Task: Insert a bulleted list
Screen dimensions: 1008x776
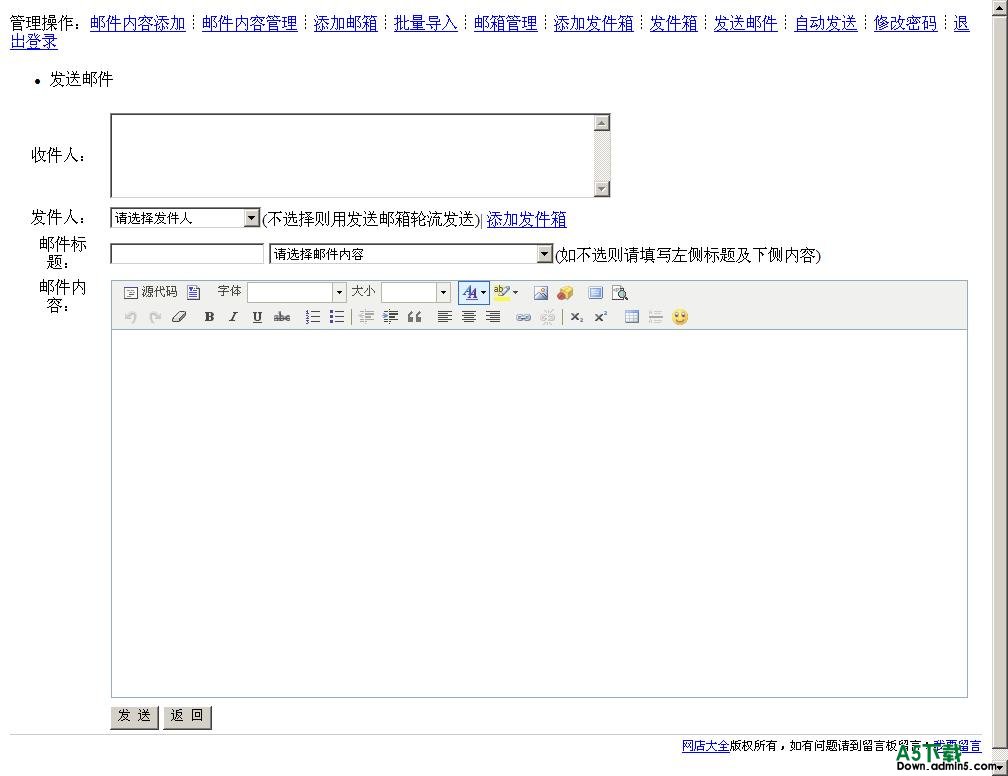Action: [x=337, y=317]
